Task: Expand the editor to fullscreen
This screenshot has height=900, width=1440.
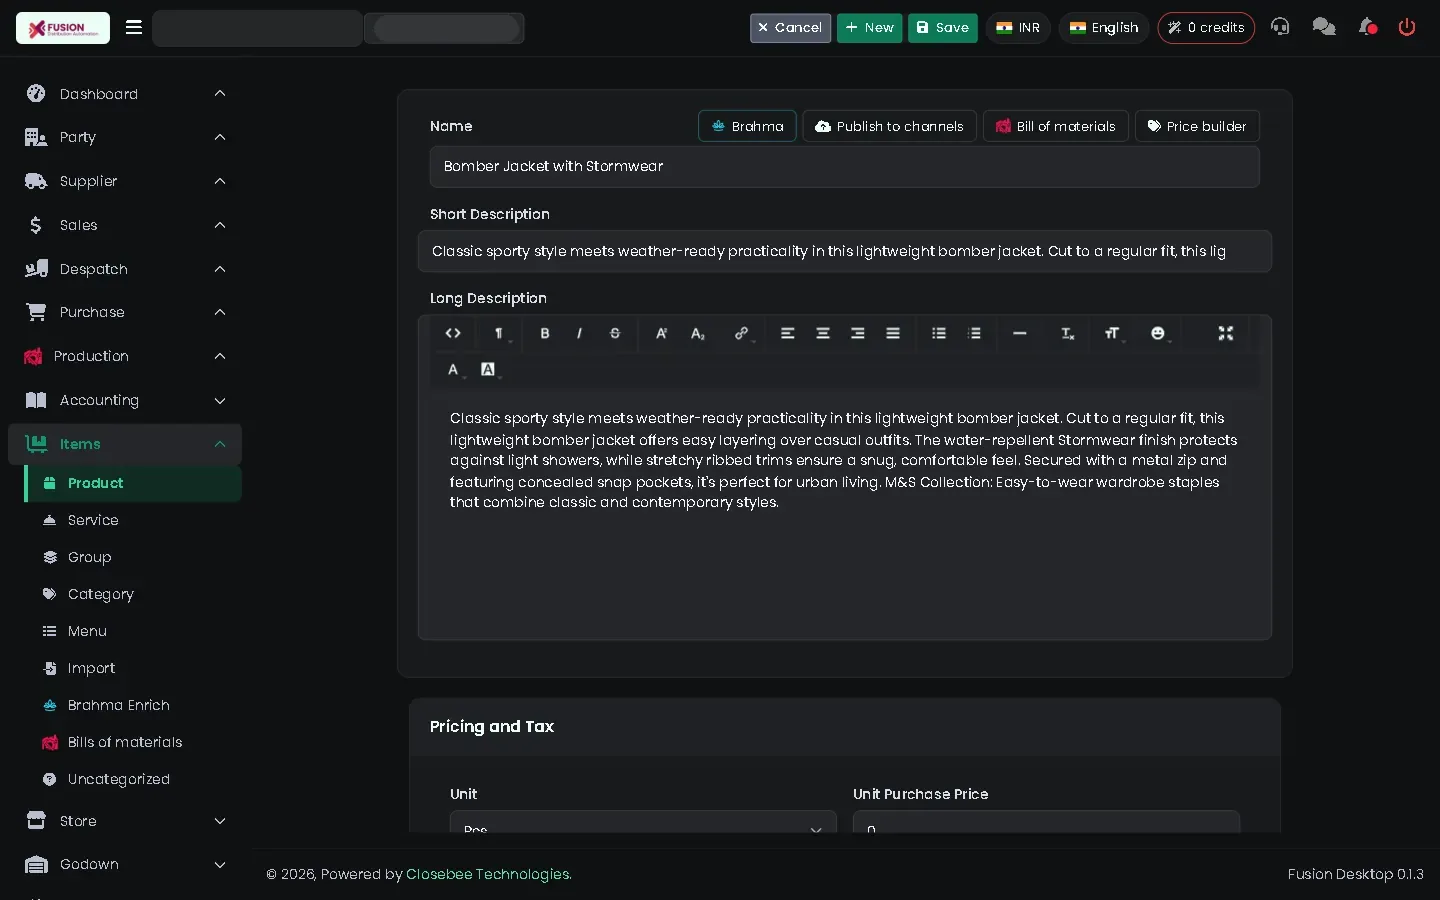Action: (1226, 334)
